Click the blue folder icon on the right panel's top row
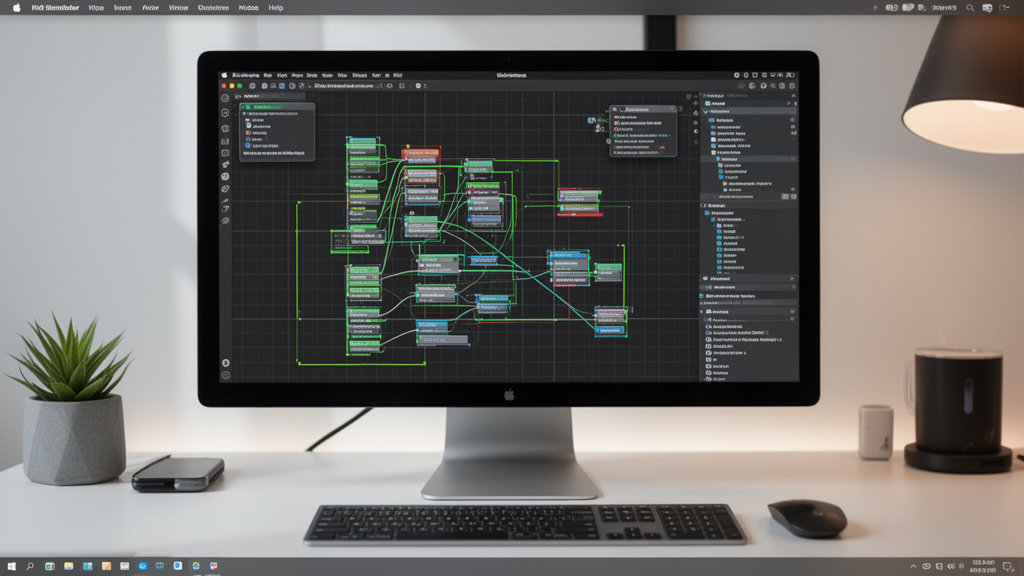Screen dimensions: 1024x576 (708, 104)
